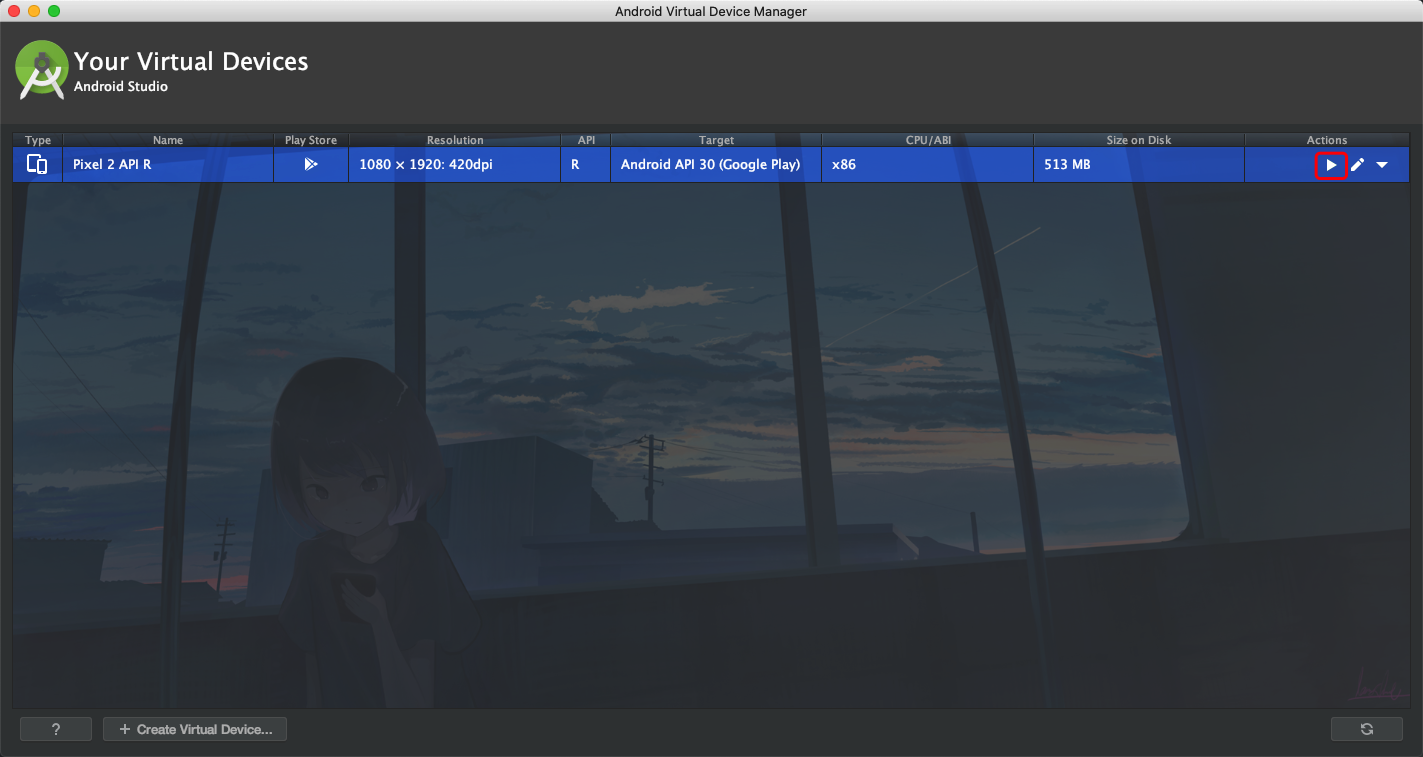Screen dimensions: 1423x757
Task: Sort by the API column header
Action: (x=586, y=140)
